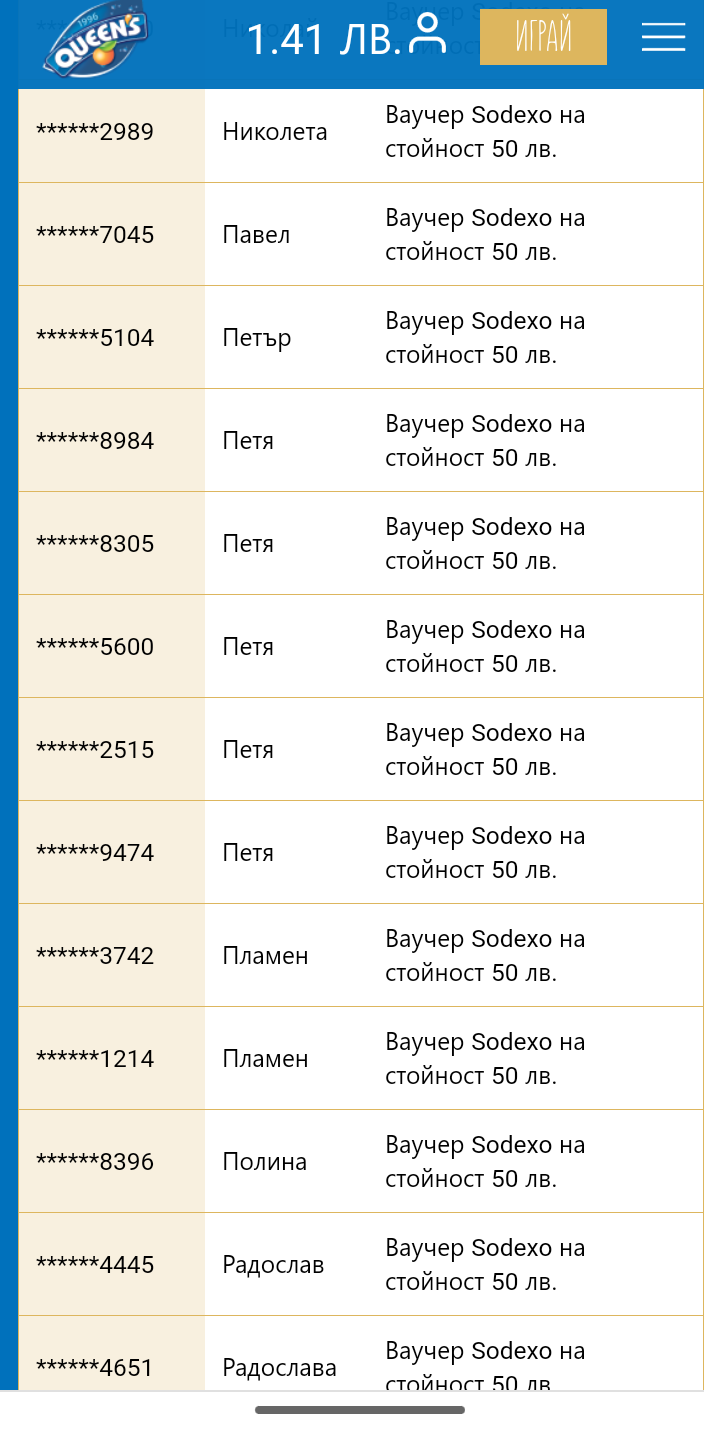The width and height of the screenshot is (704, 1431).
Task: Click the 1.41 ЛВ. balance text
Action: 323,39
